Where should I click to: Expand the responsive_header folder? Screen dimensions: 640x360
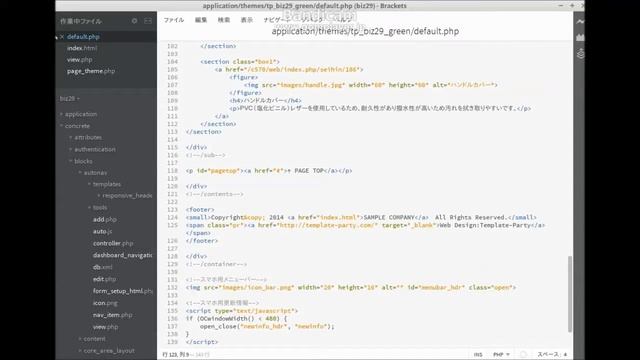[127, 196]
